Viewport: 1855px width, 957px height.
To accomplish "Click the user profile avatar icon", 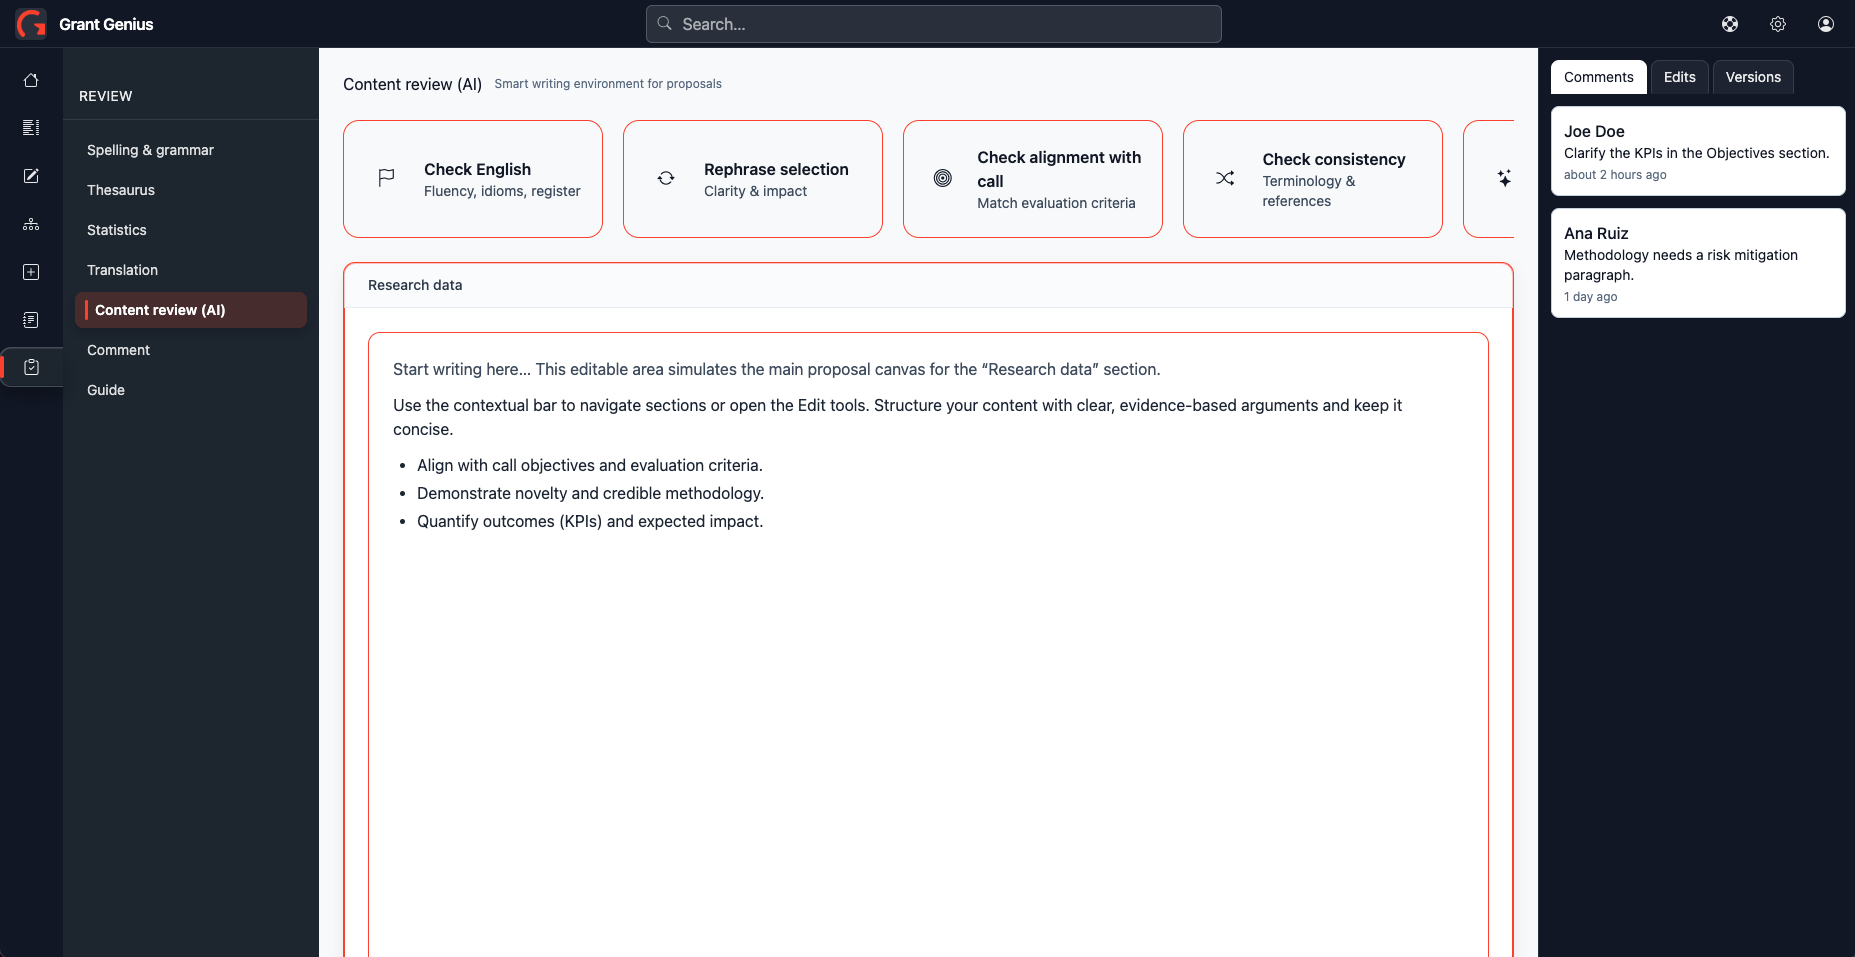I will point(1826,24).
